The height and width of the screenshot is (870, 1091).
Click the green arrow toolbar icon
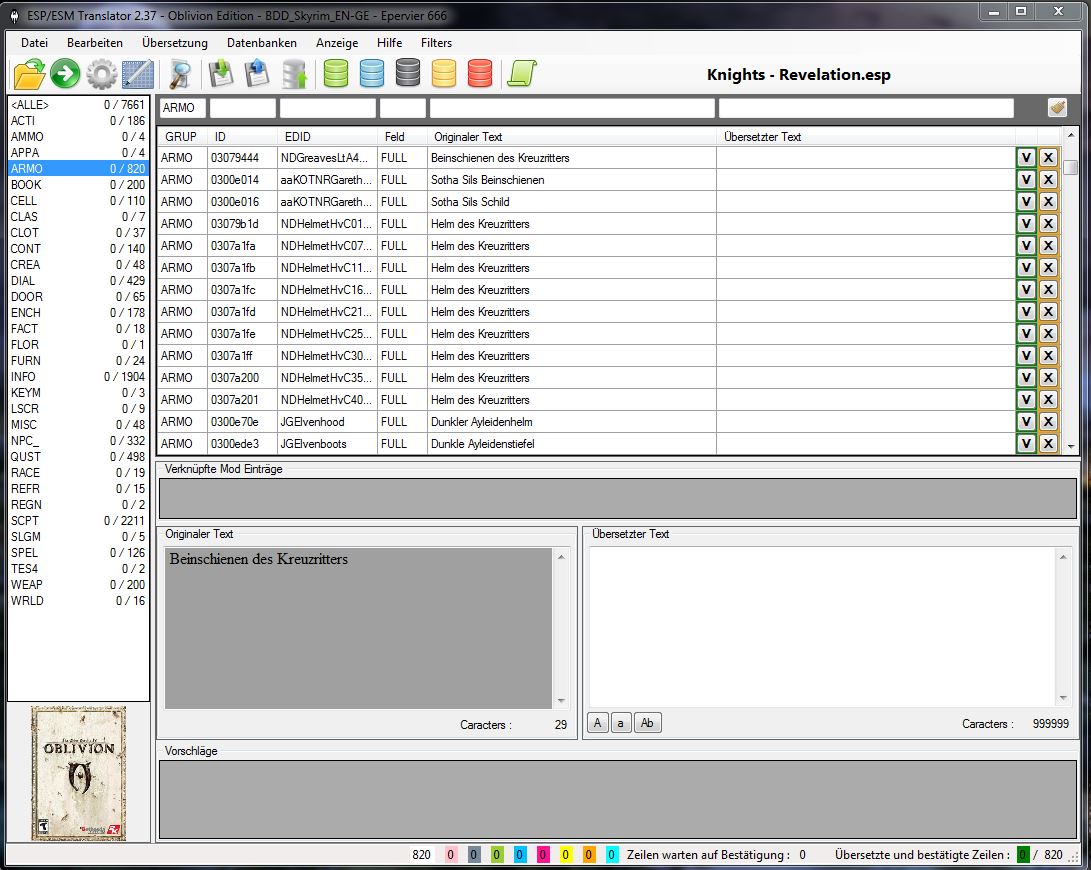pos(65,73)
